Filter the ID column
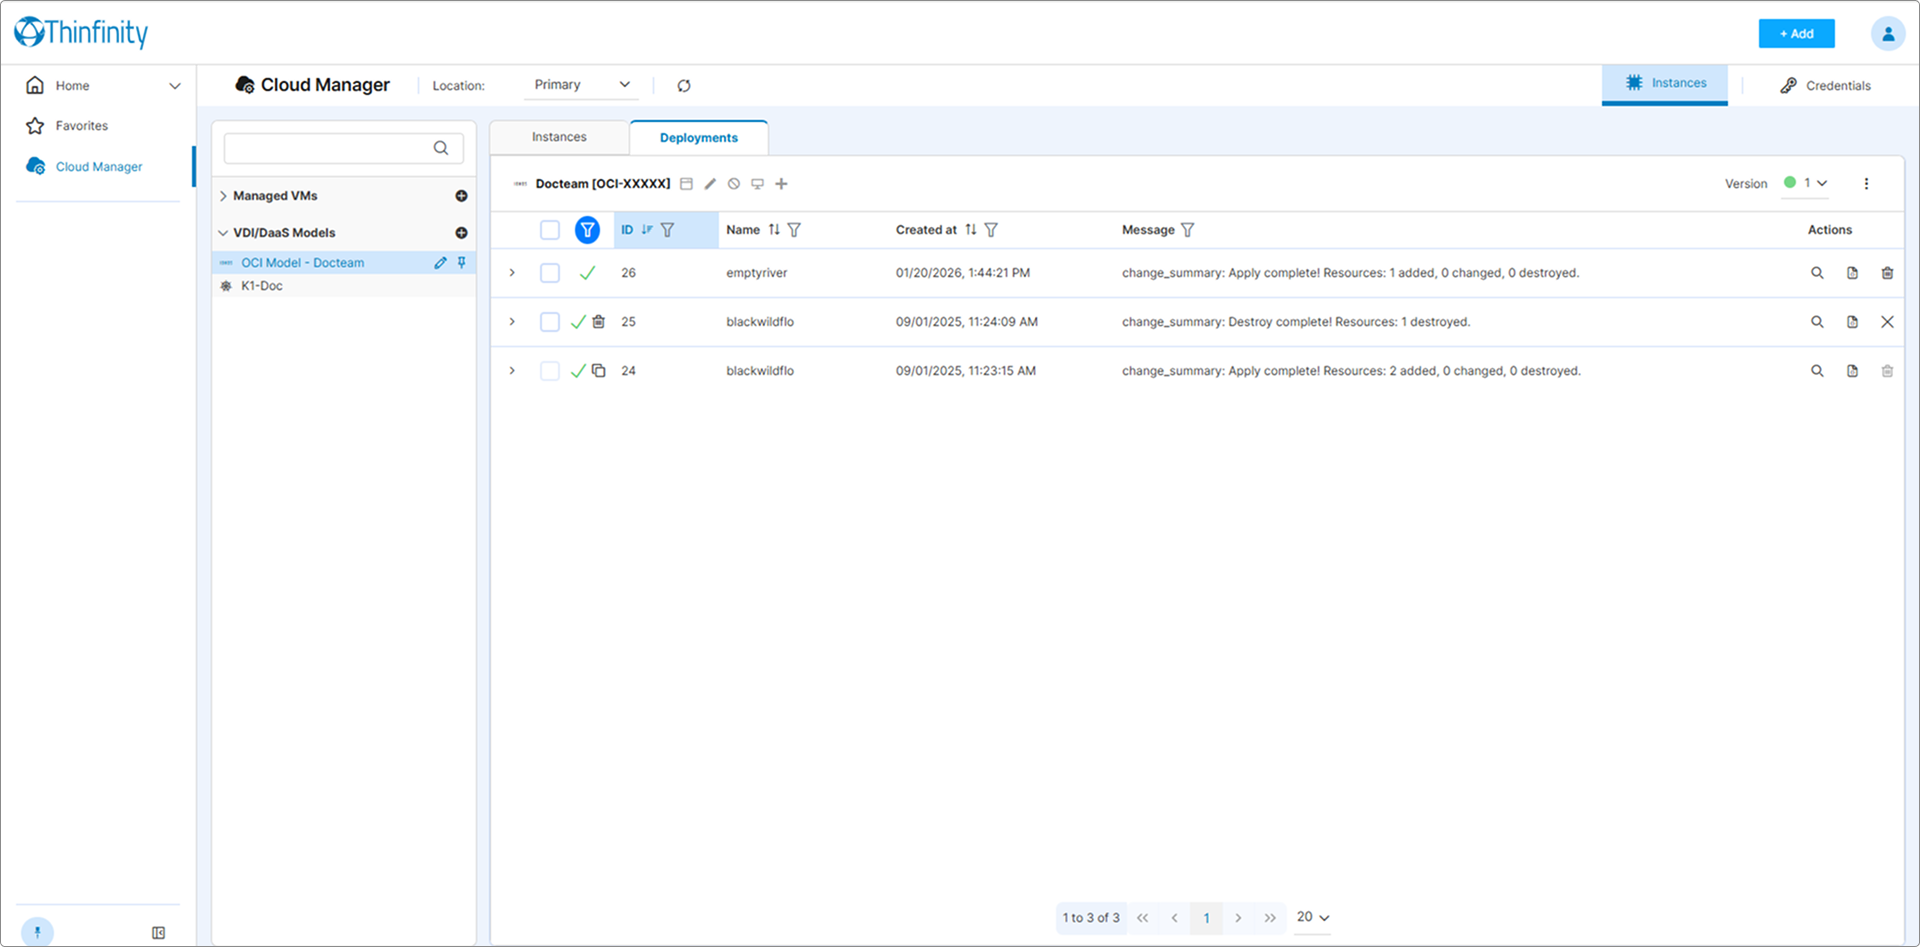 point(668,230)
